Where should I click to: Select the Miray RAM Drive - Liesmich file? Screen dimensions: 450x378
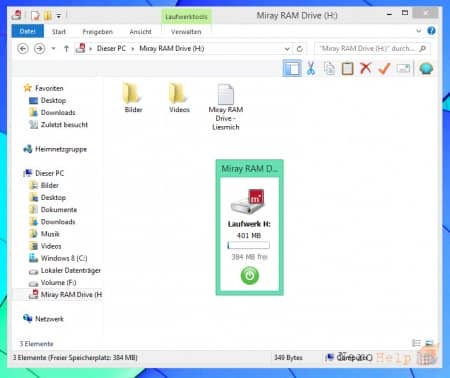[x=226, y=107]
